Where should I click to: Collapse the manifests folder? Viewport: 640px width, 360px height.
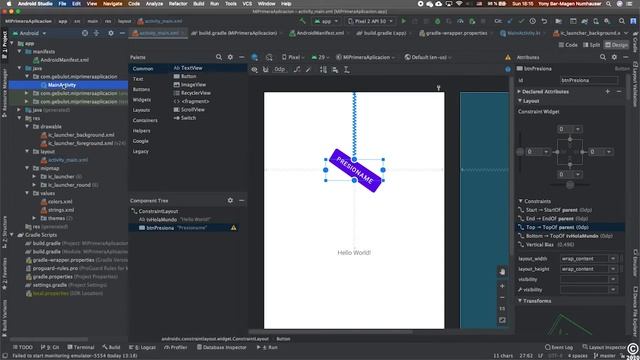click(19, 52)
